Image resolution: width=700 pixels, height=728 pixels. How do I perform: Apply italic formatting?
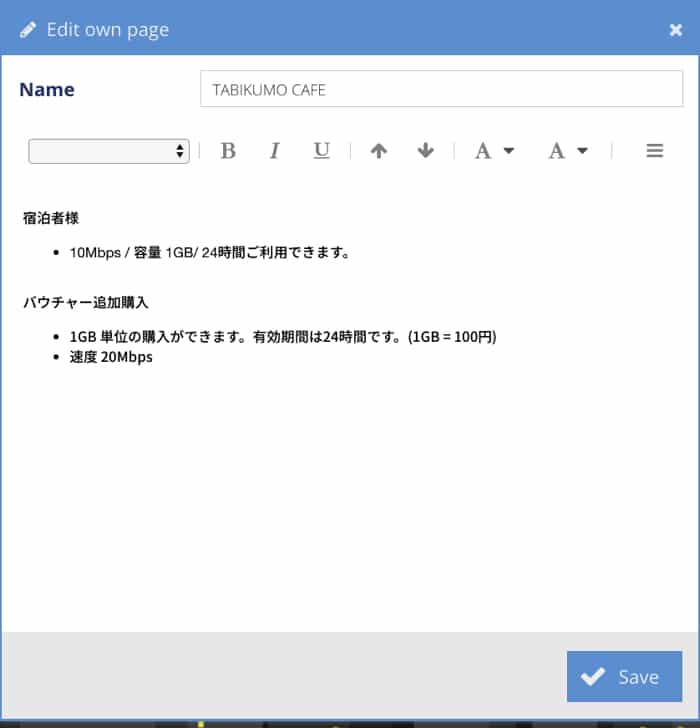click(274, 150)
